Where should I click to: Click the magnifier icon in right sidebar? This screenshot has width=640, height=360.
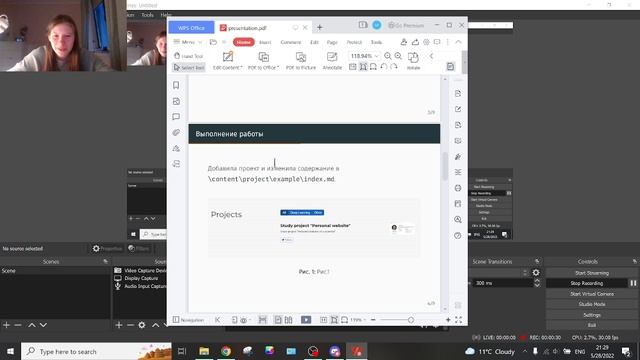pyautogui.click(x=458, y=220)
